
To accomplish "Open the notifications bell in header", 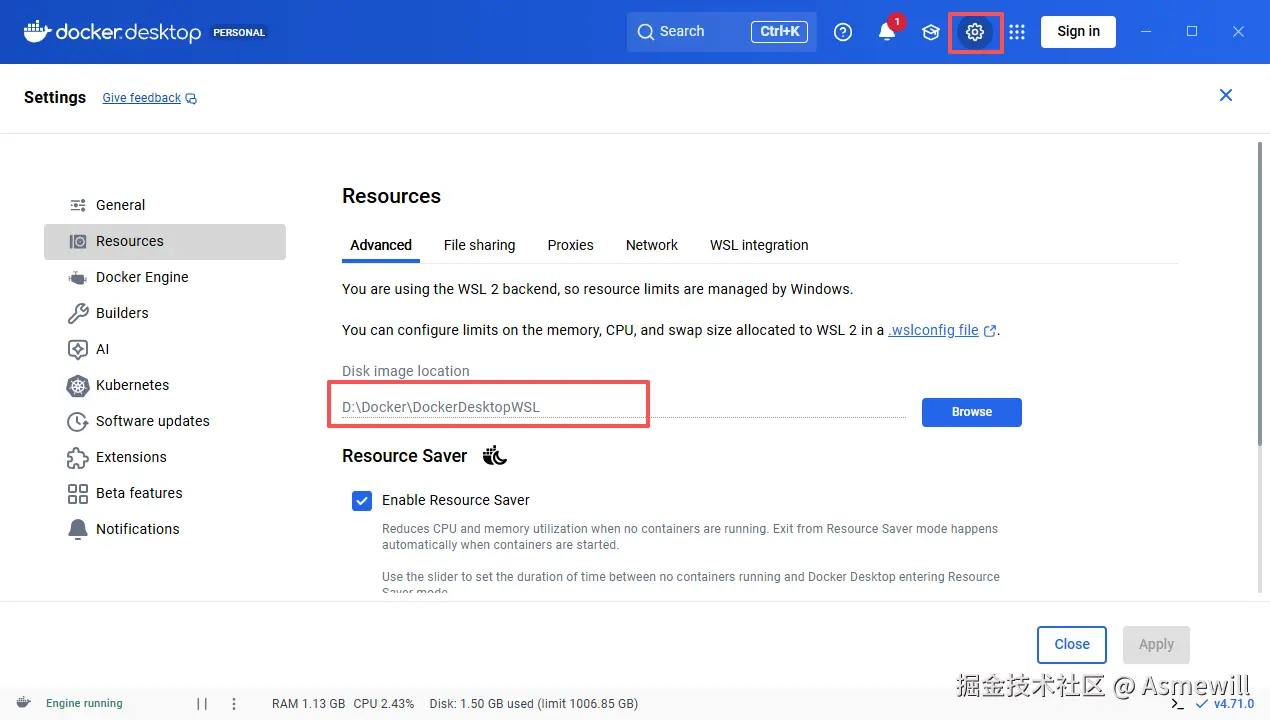I will click(x=887, y=32).
